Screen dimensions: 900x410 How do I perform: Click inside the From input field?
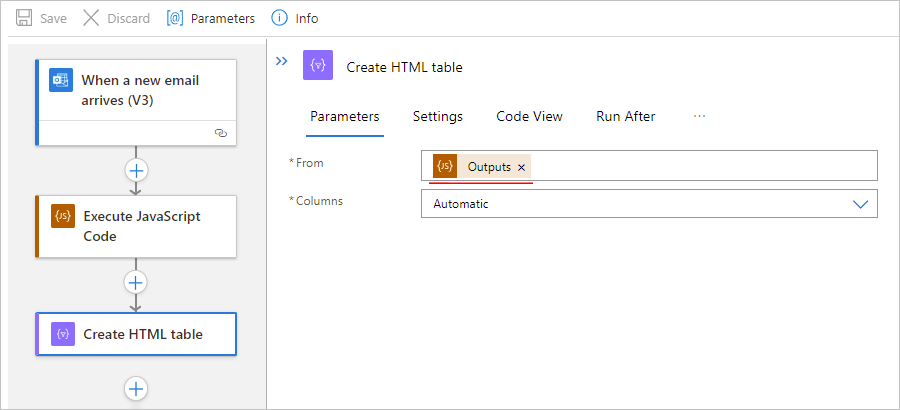pyautogui.click(x=700, y=166)
